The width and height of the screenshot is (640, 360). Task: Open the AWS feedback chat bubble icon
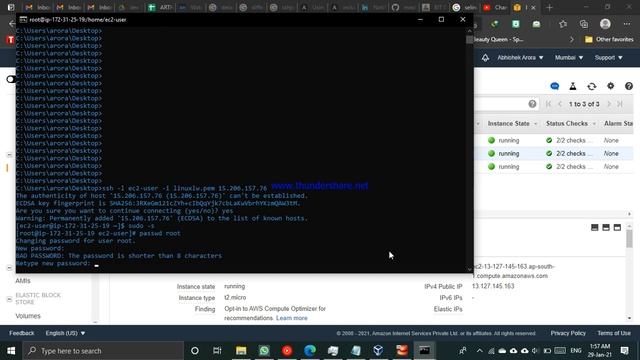554,86
